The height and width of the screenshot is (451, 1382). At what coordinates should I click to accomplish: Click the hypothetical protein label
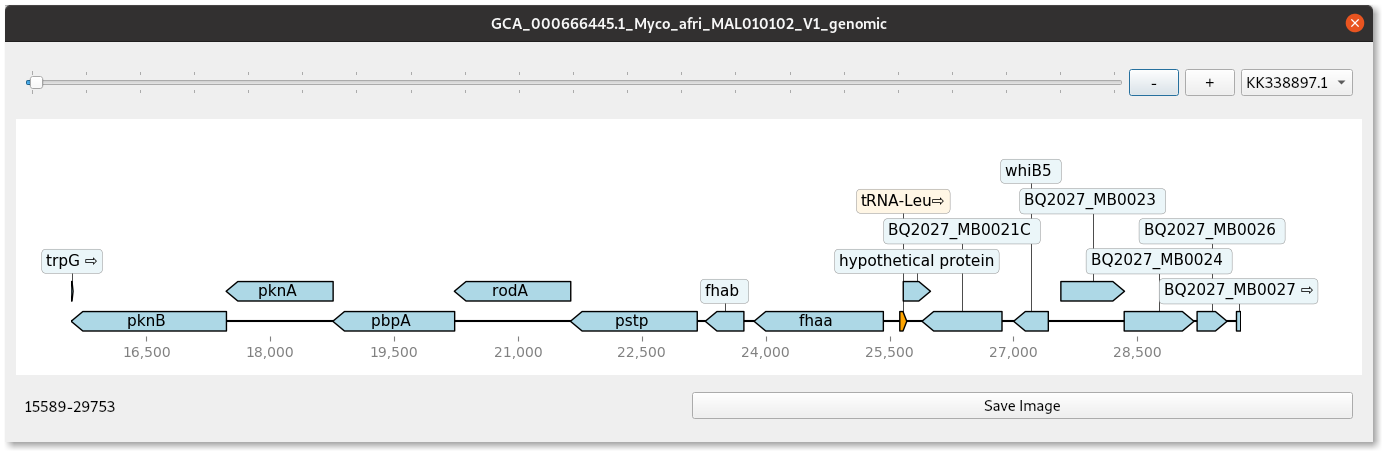coord(917,261)
